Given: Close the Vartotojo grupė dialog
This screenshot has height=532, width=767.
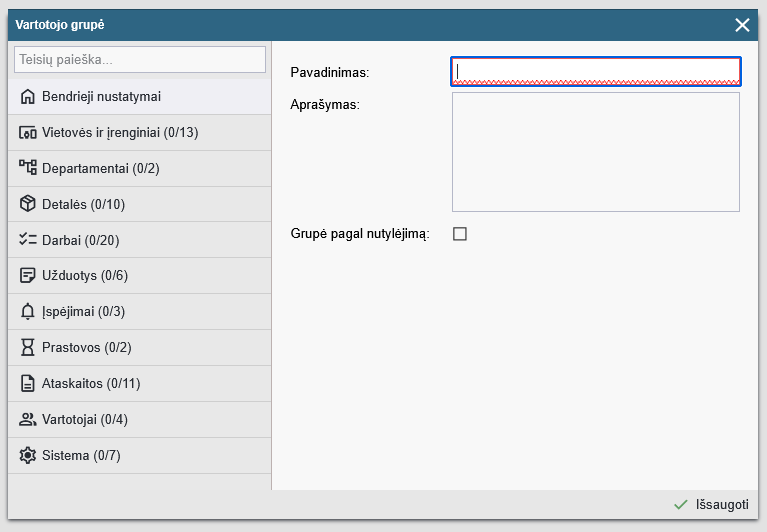Looking at the screenshot, I should tap(742, 25).
